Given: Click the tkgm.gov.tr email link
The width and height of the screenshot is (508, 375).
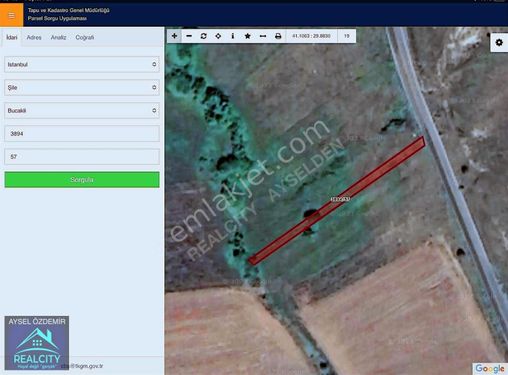Looking at the screenshot, I should pos(82,366).
